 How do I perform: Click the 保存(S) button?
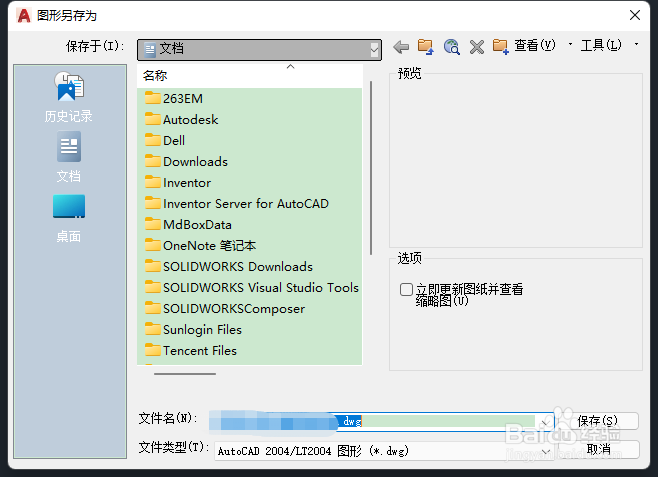tap(597, 421)
